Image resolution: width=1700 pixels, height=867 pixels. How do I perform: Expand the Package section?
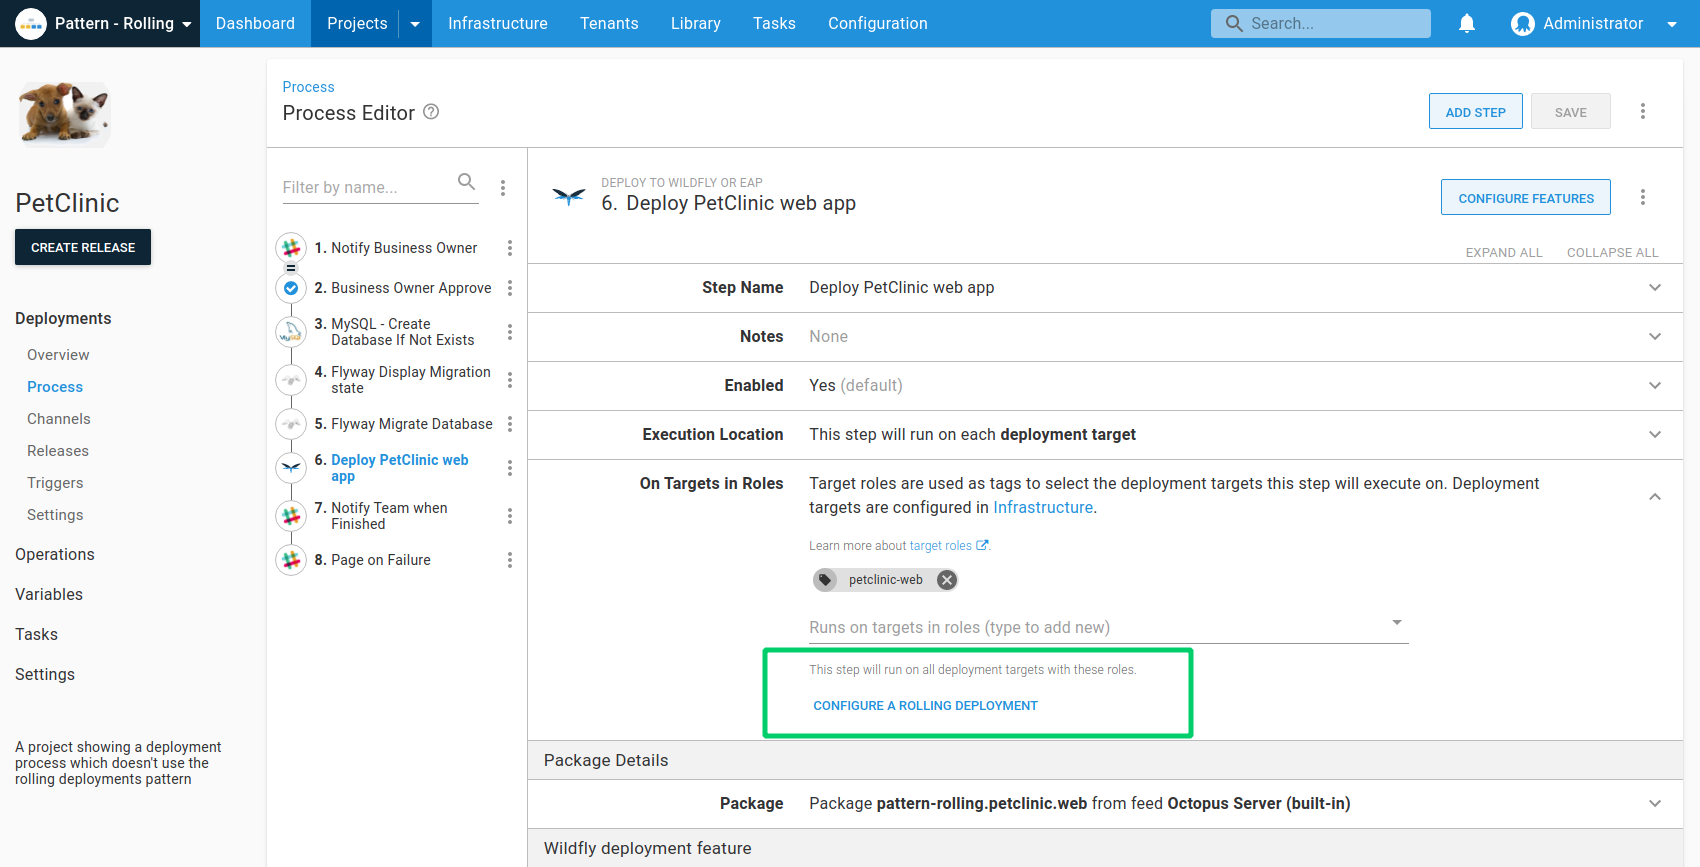[x=1654, y=804]
